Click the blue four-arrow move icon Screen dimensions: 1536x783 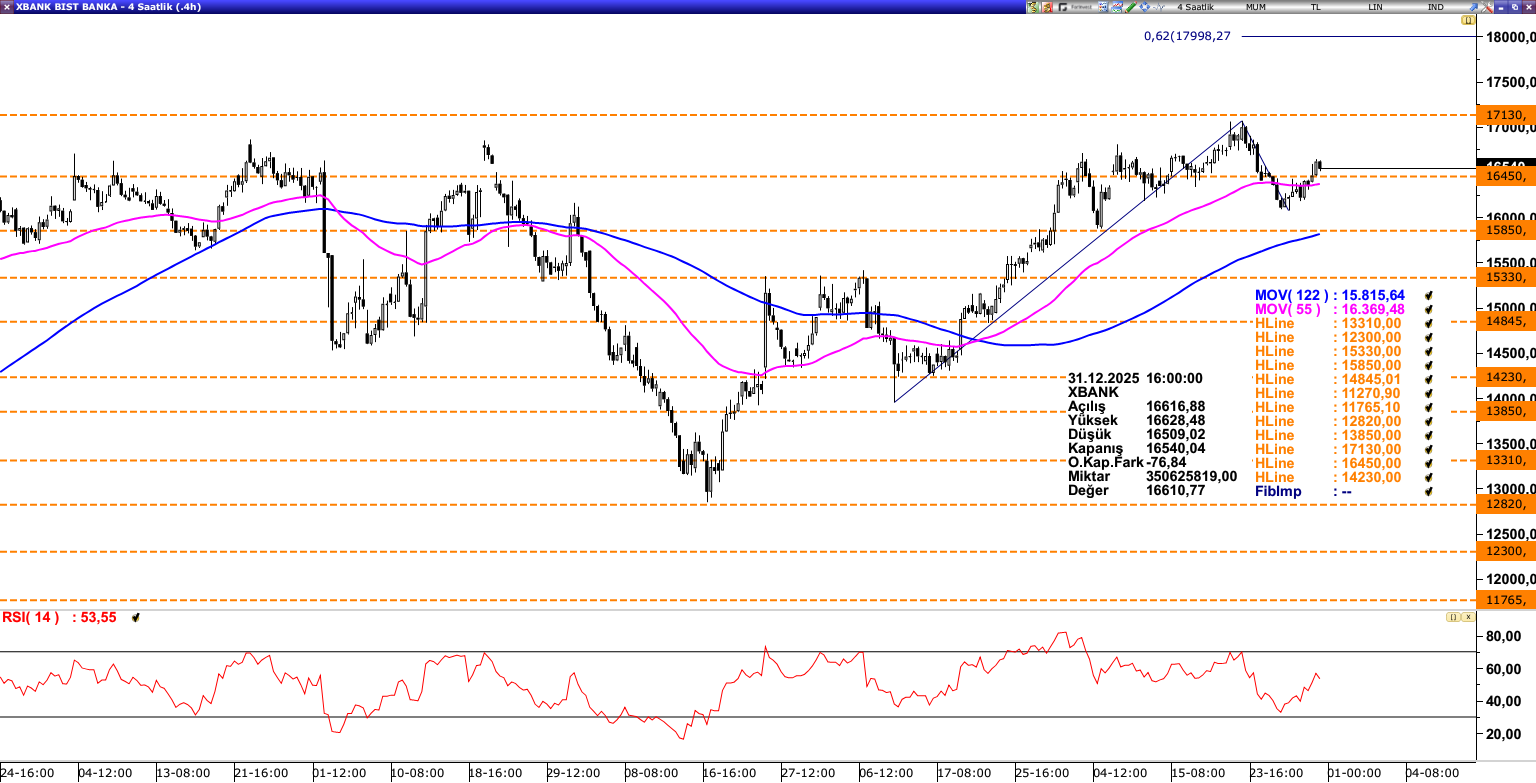(1145, 7)
